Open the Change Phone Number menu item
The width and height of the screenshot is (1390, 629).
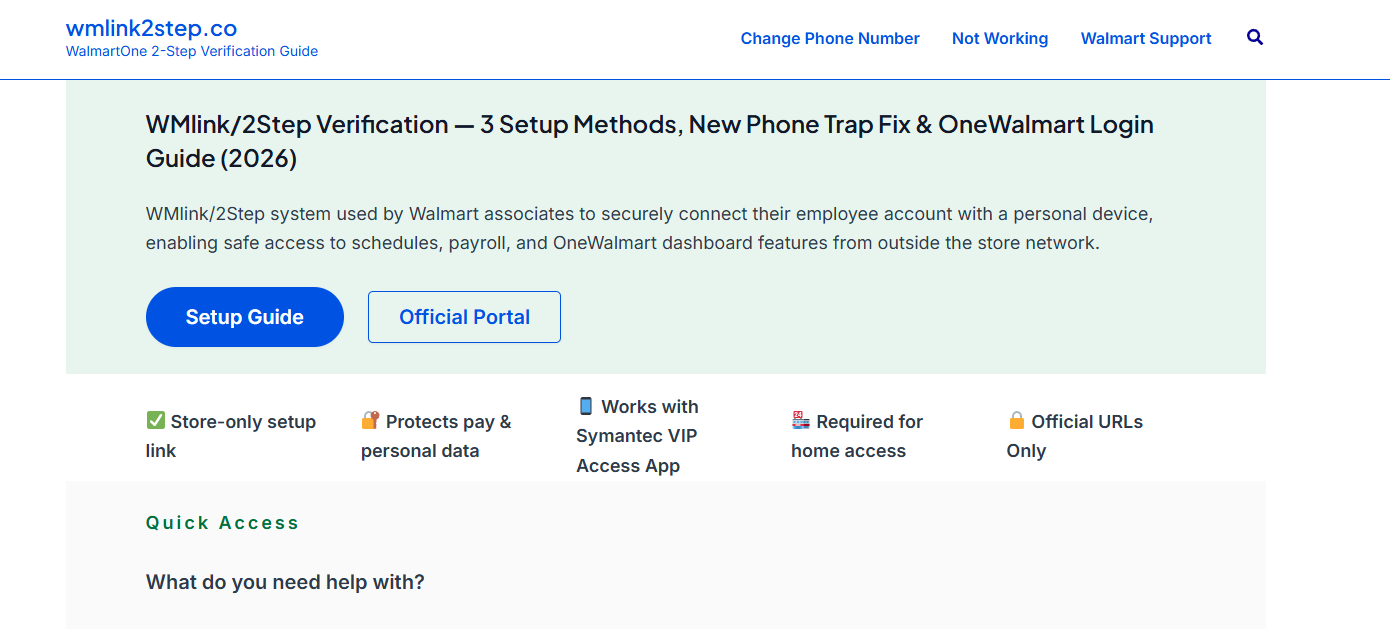tap(830, 38)
